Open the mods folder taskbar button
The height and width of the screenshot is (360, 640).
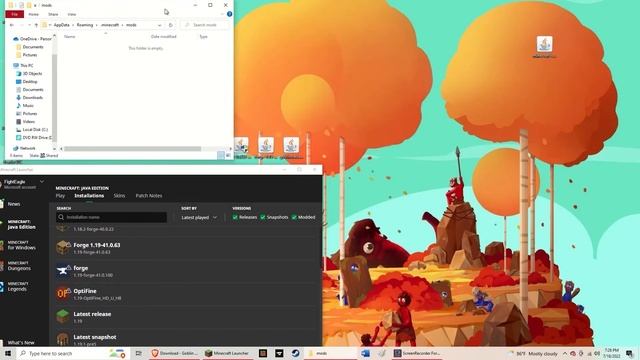pos(329,353)
